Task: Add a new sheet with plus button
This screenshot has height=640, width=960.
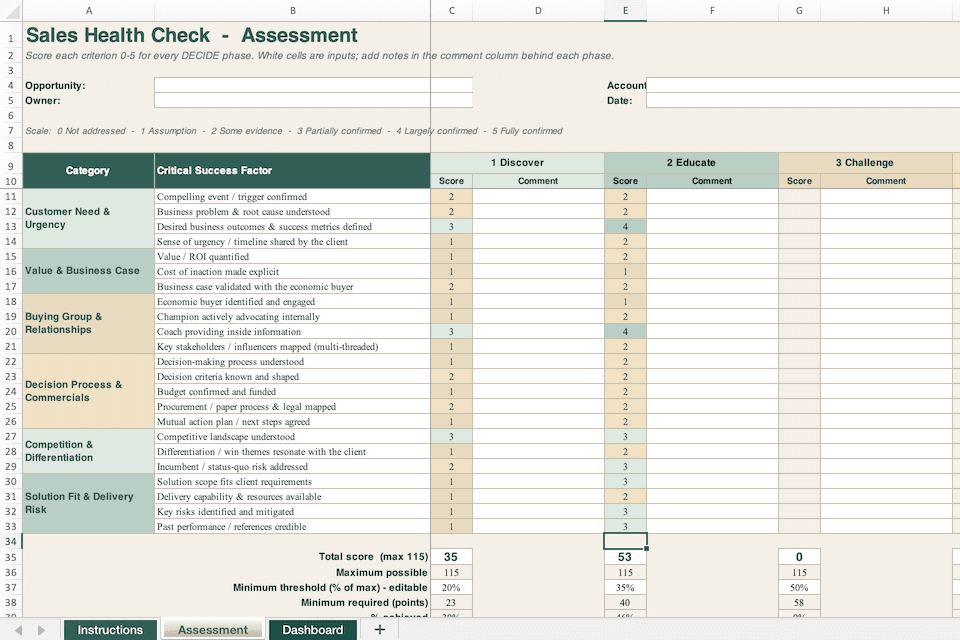Action: 380,630
